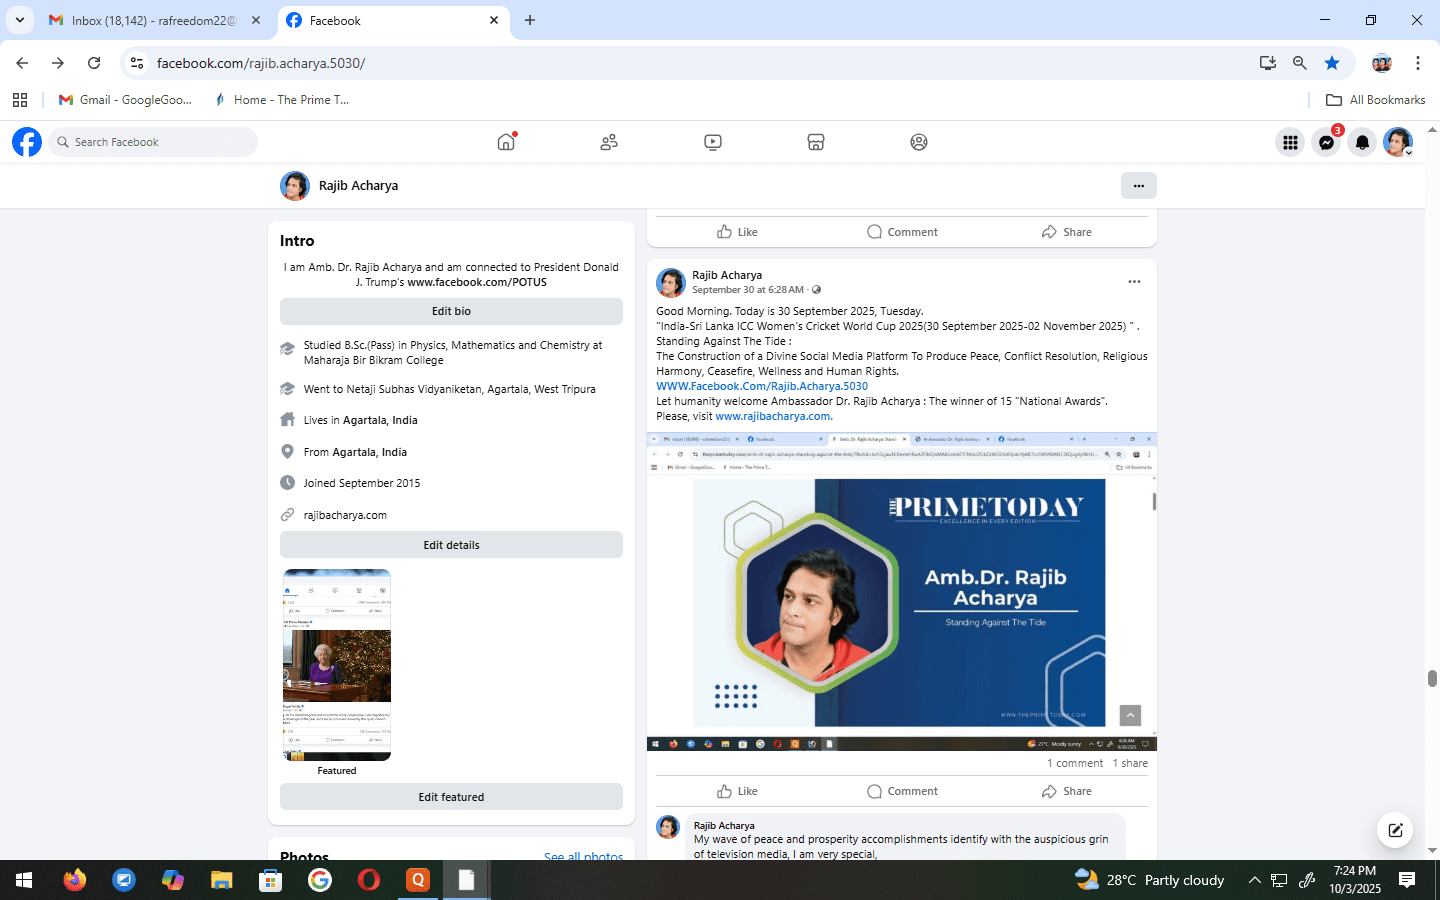Like the September 30 post

coord(738,791)
